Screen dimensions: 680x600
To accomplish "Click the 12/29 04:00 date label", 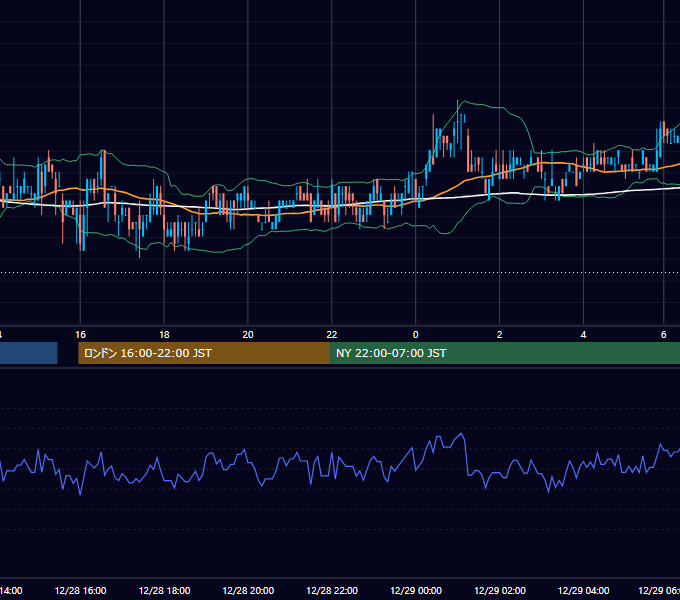I will click(583, 590).
